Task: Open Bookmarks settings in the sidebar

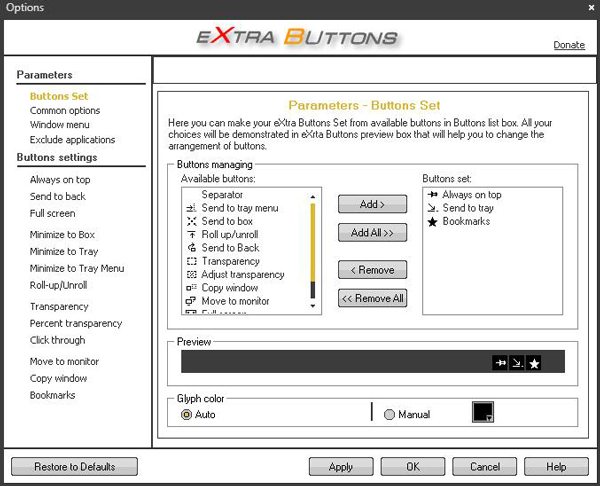Action: pos(52,395)
